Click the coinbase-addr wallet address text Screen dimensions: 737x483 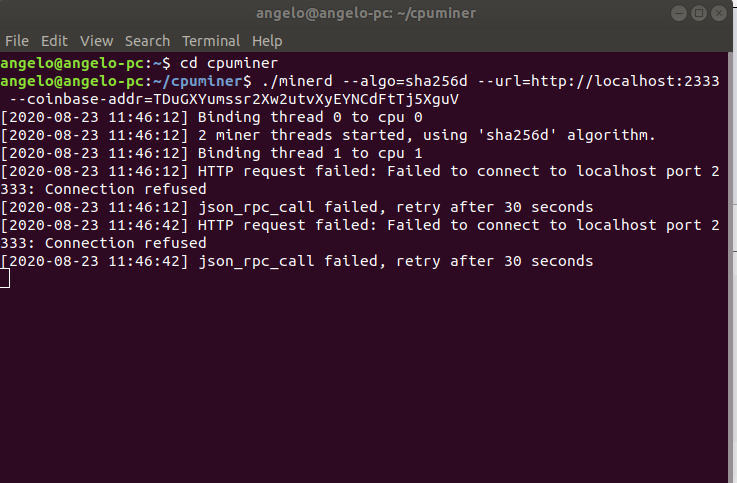306,99
